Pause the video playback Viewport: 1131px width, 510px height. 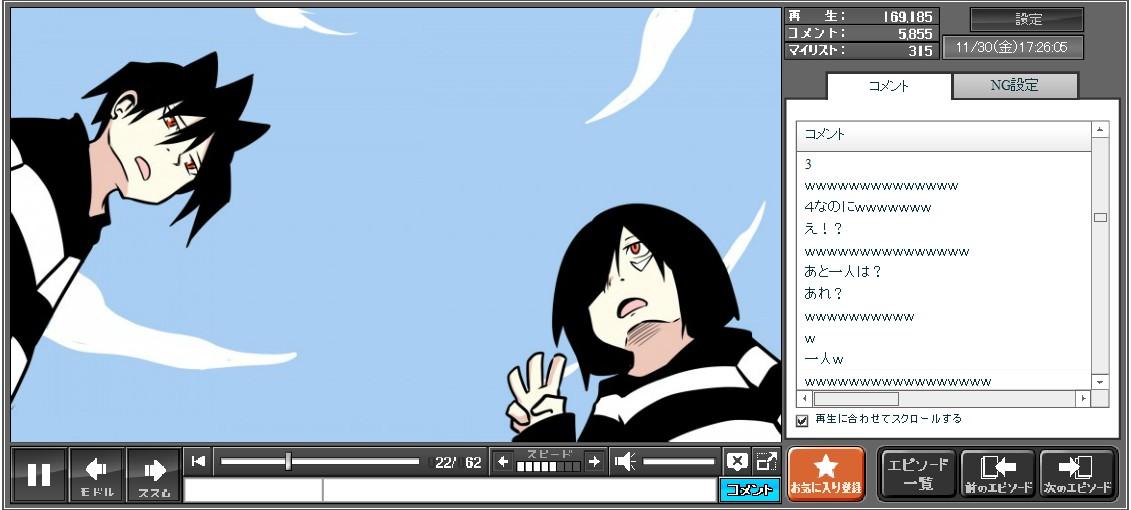tap(39, 474)
